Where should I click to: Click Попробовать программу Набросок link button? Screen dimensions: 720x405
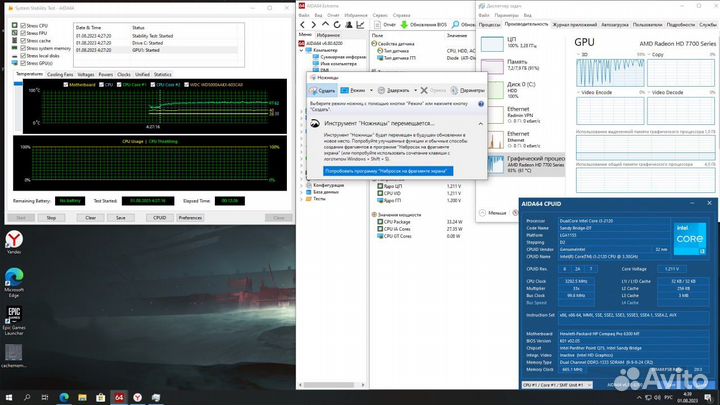(x=388, y=171)
